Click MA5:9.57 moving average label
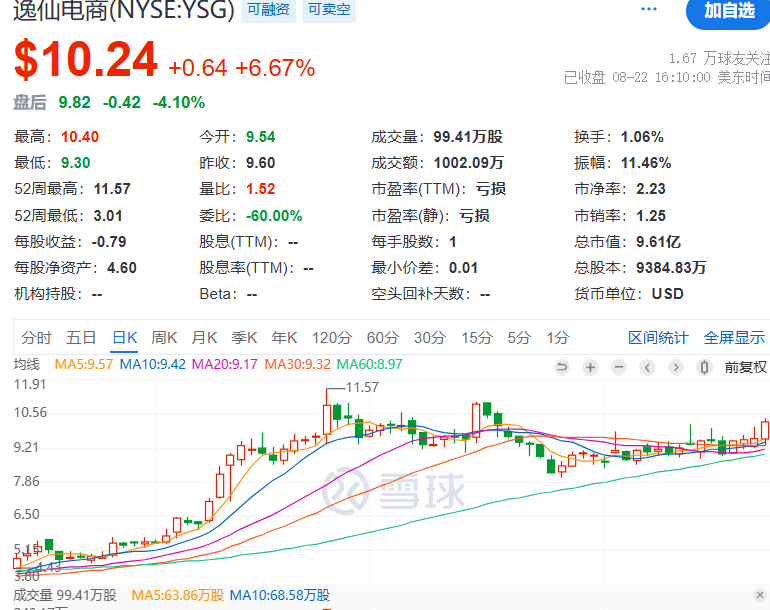This screenshot has width=770, height=610. (x=83, y=364)
